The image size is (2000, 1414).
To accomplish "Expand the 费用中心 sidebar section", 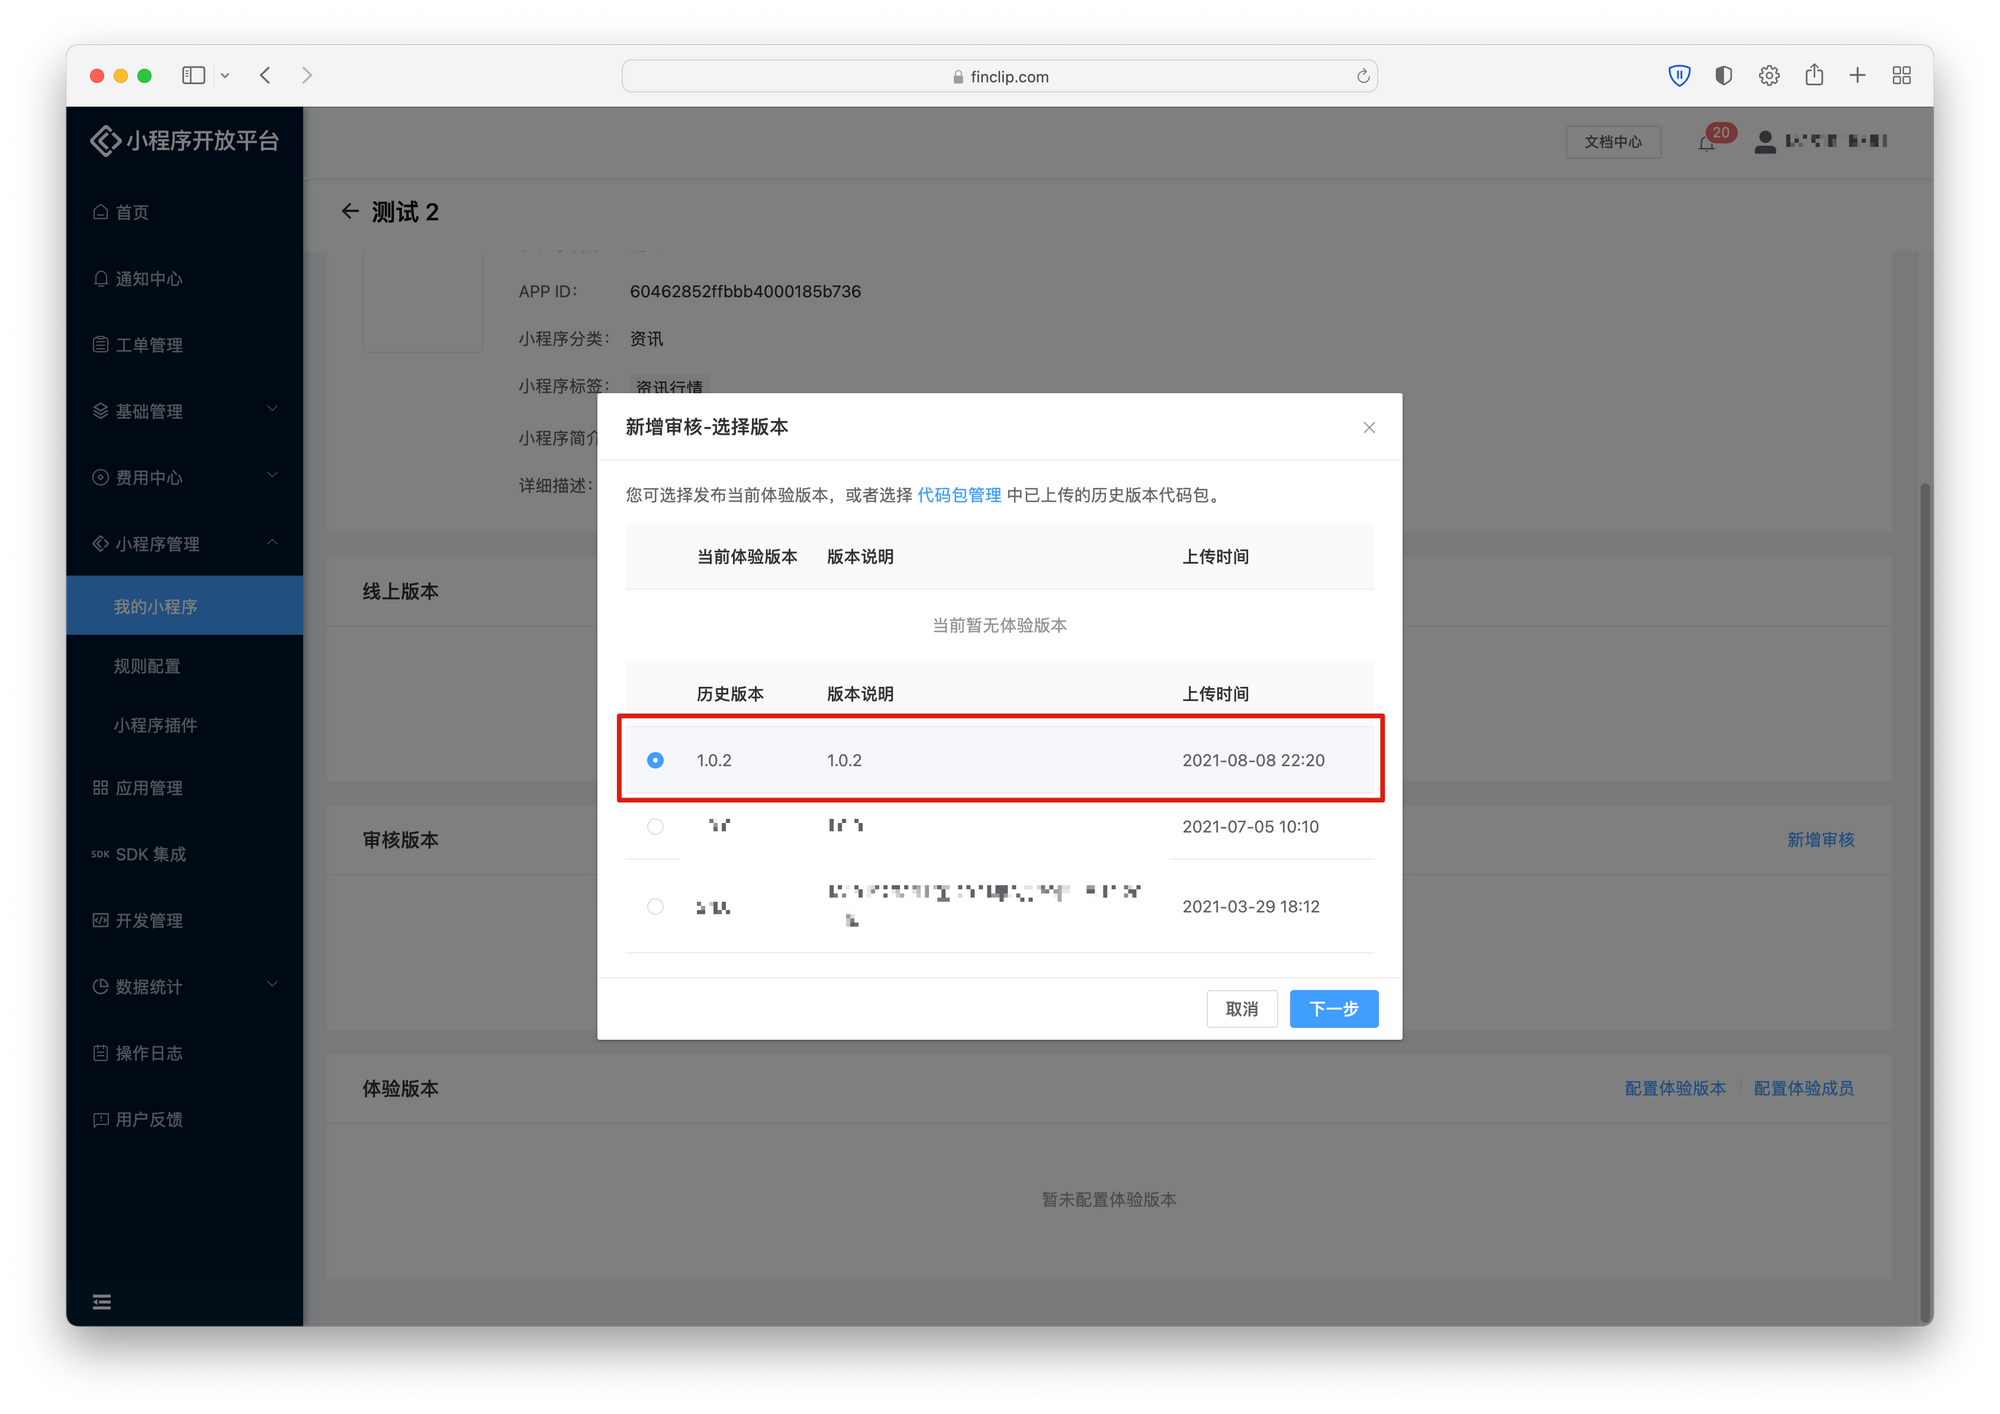I will pos(184,478).
